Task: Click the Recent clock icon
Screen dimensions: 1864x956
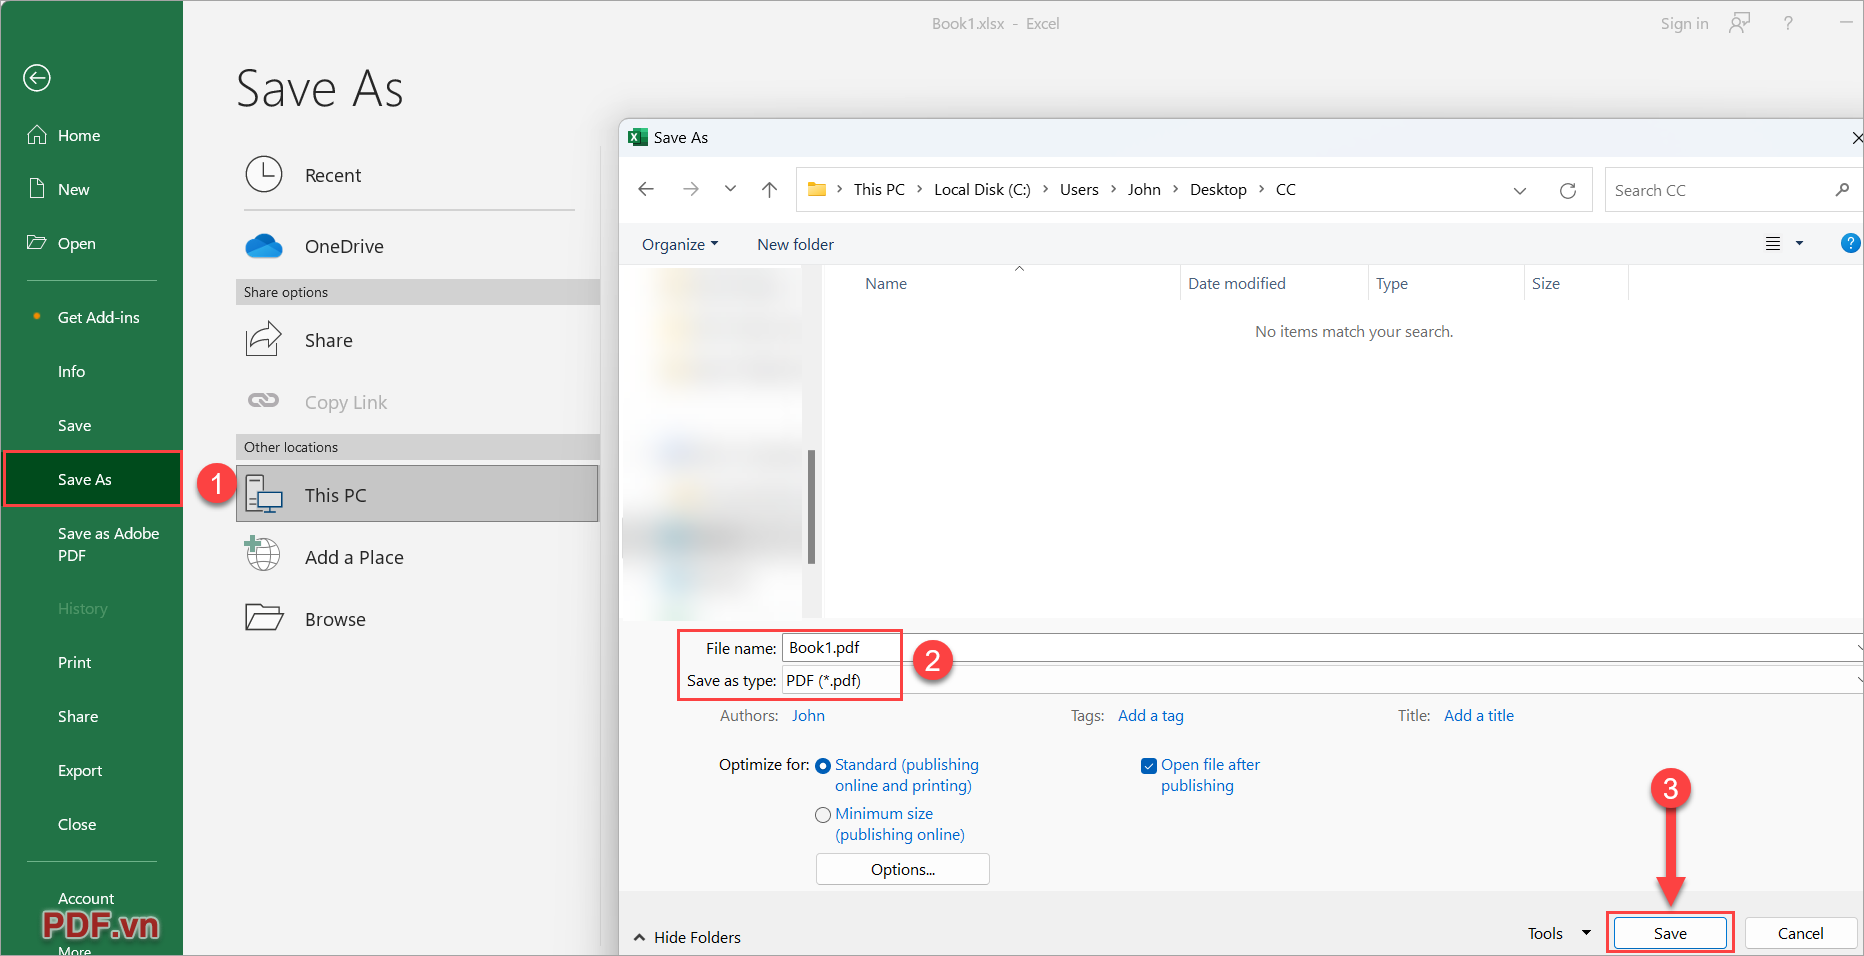Action: tap(264, 174)
